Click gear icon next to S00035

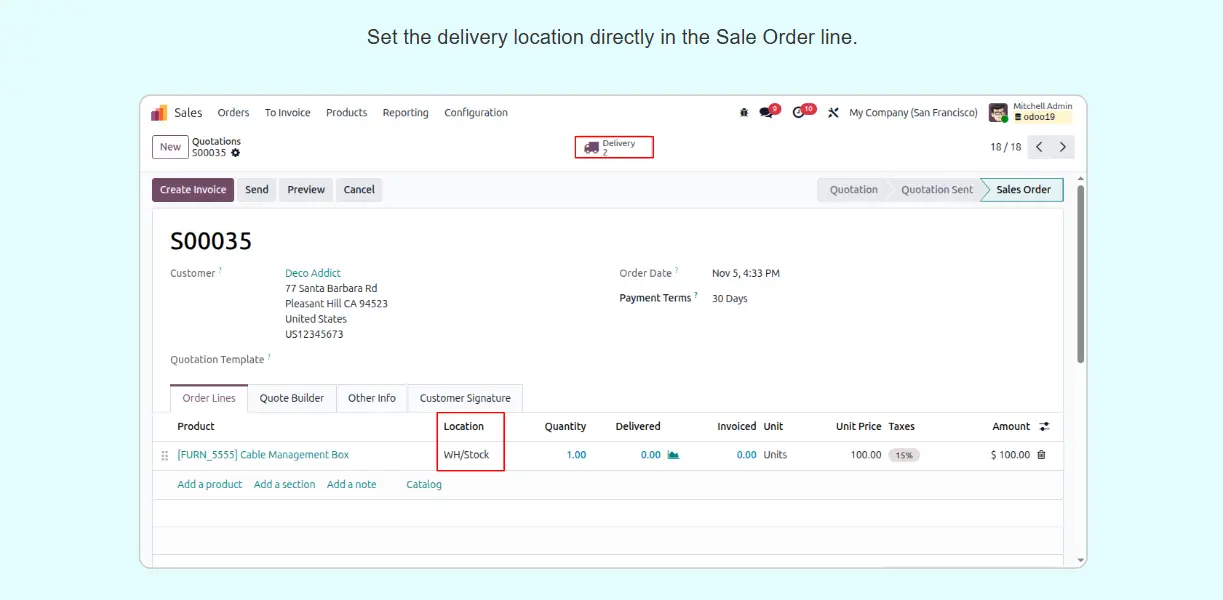coord(236,153)
